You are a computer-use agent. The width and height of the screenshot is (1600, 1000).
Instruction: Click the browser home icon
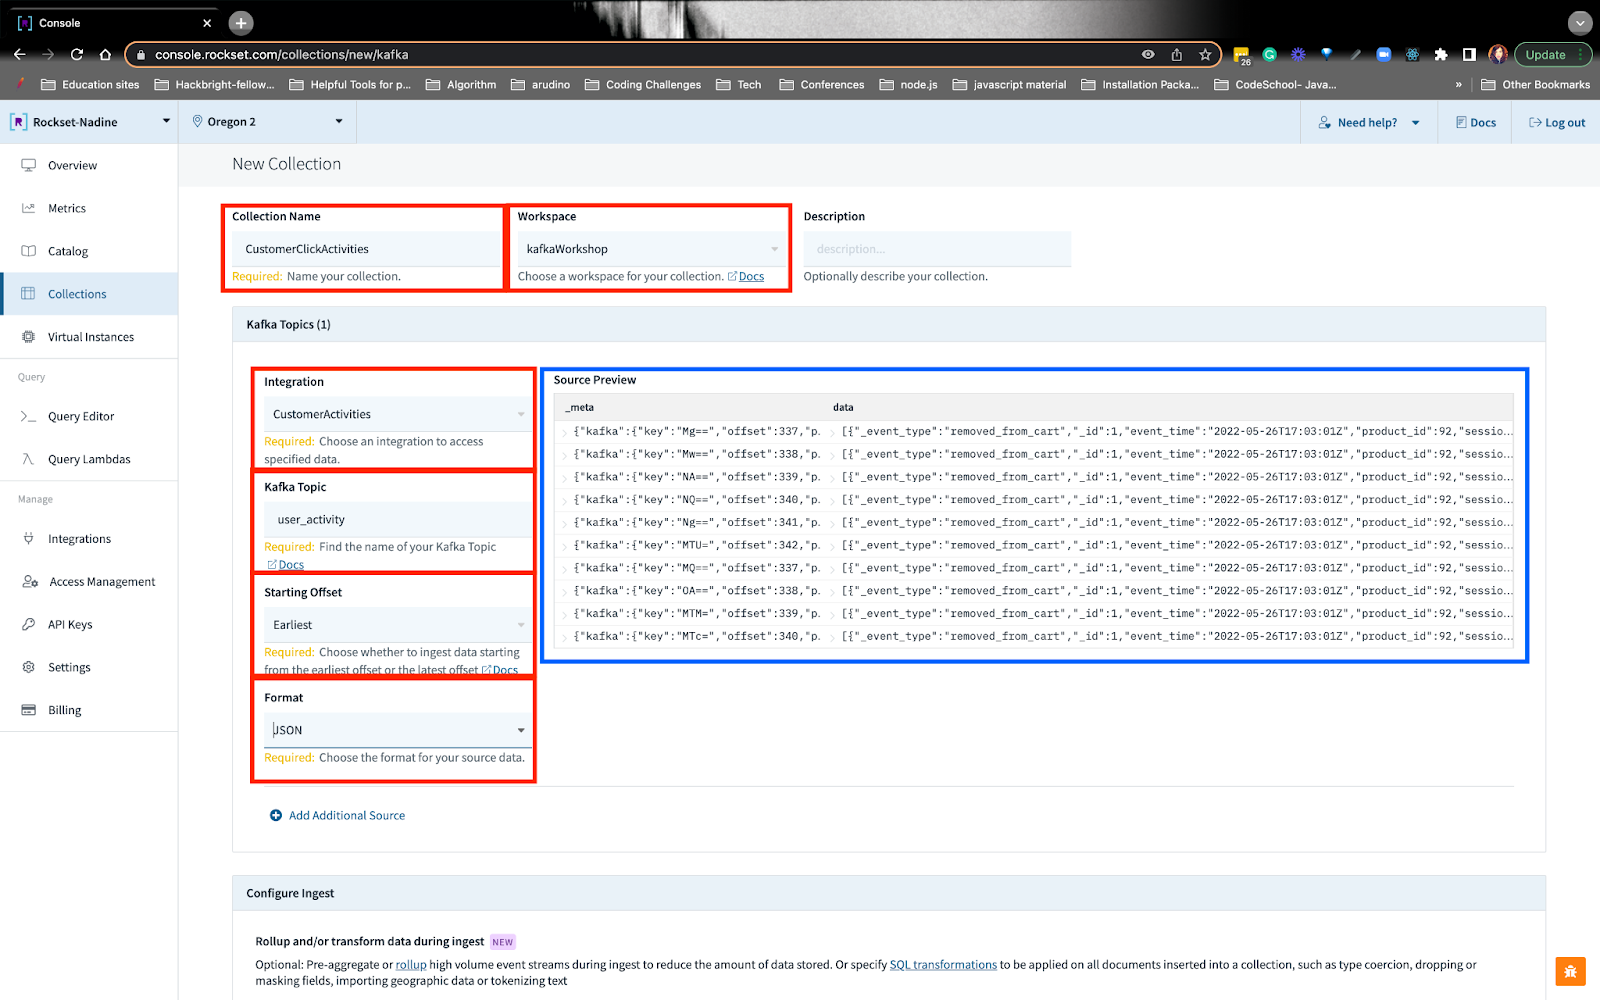pos(105,54)
